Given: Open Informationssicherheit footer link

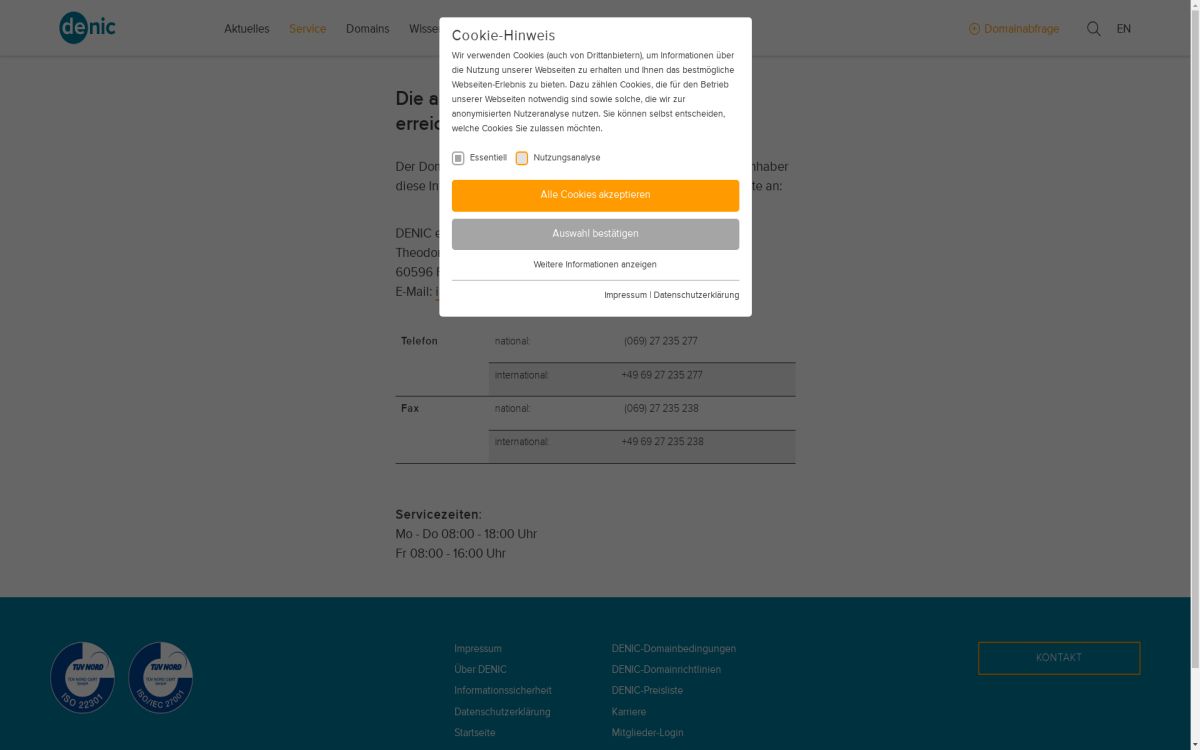Looking at the screenshot, I should pyautogui.click(x=502, y=691).
